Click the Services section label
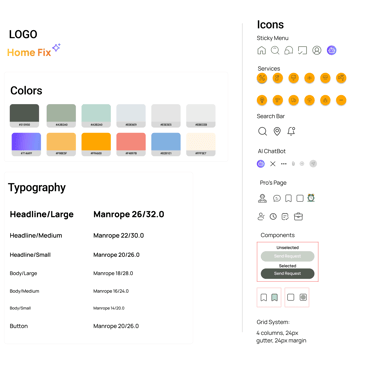 (269, 68)
